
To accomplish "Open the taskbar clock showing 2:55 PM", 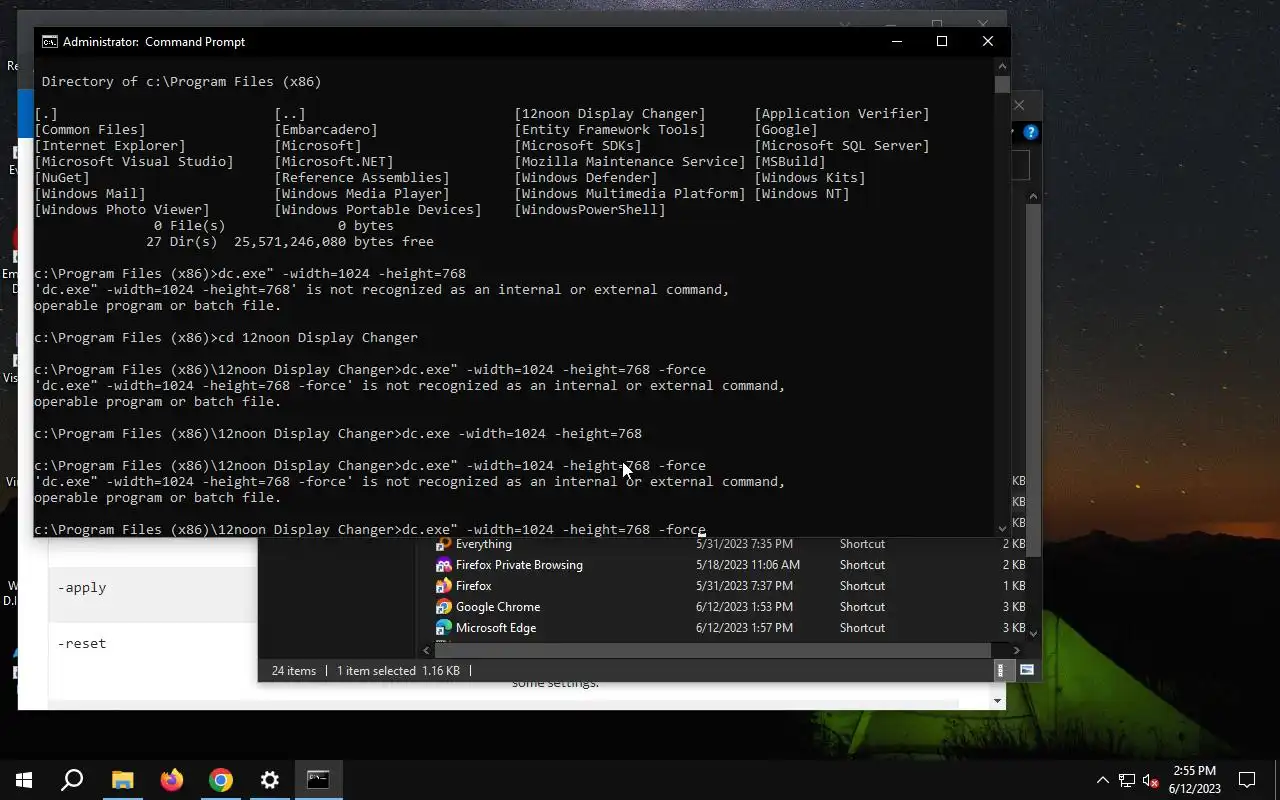I will coord(1193,780).
